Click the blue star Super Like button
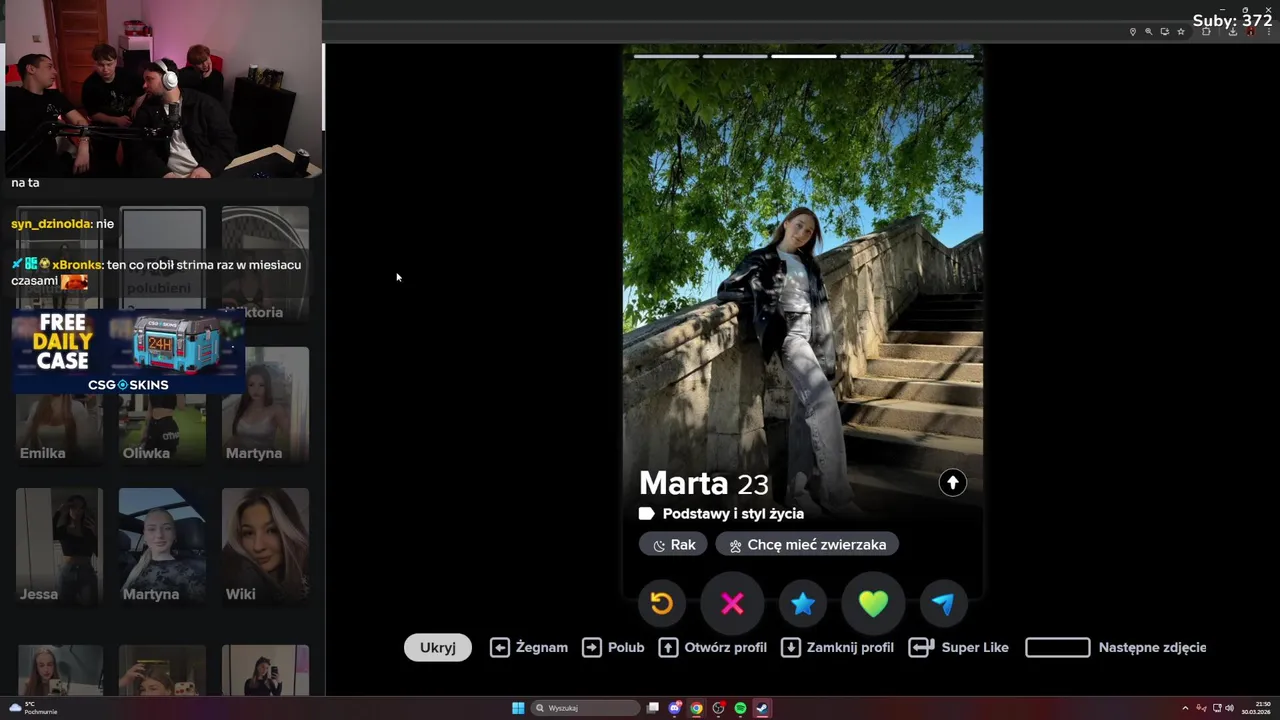Screen dimensions: 1280x720 coord(803,603)
